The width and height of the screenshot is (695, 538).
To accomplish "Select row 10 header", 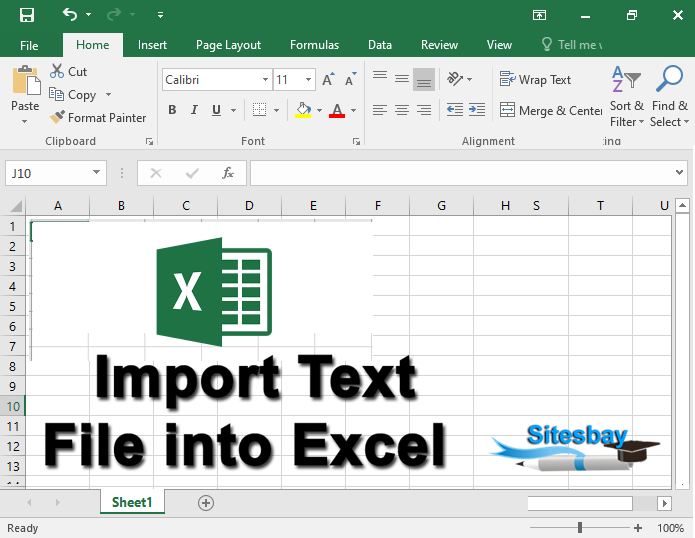I will point(13,406).
